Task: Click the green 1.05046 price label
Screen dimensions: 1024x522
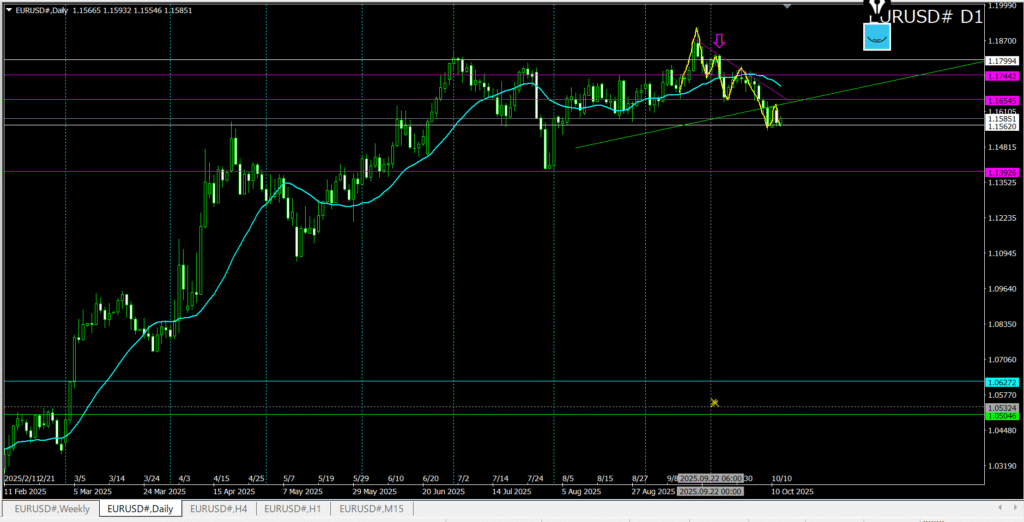Action: (1001, 415)
